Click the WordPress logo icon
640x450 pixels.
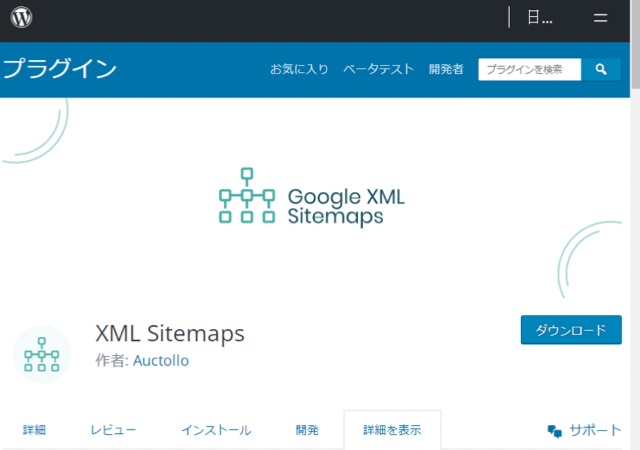[21, 18]
